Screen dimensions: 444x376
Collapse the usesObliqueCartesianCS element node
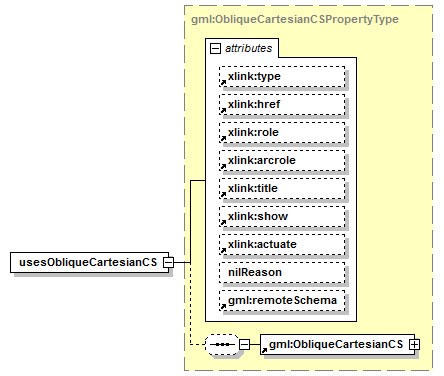tap(169, 263)
